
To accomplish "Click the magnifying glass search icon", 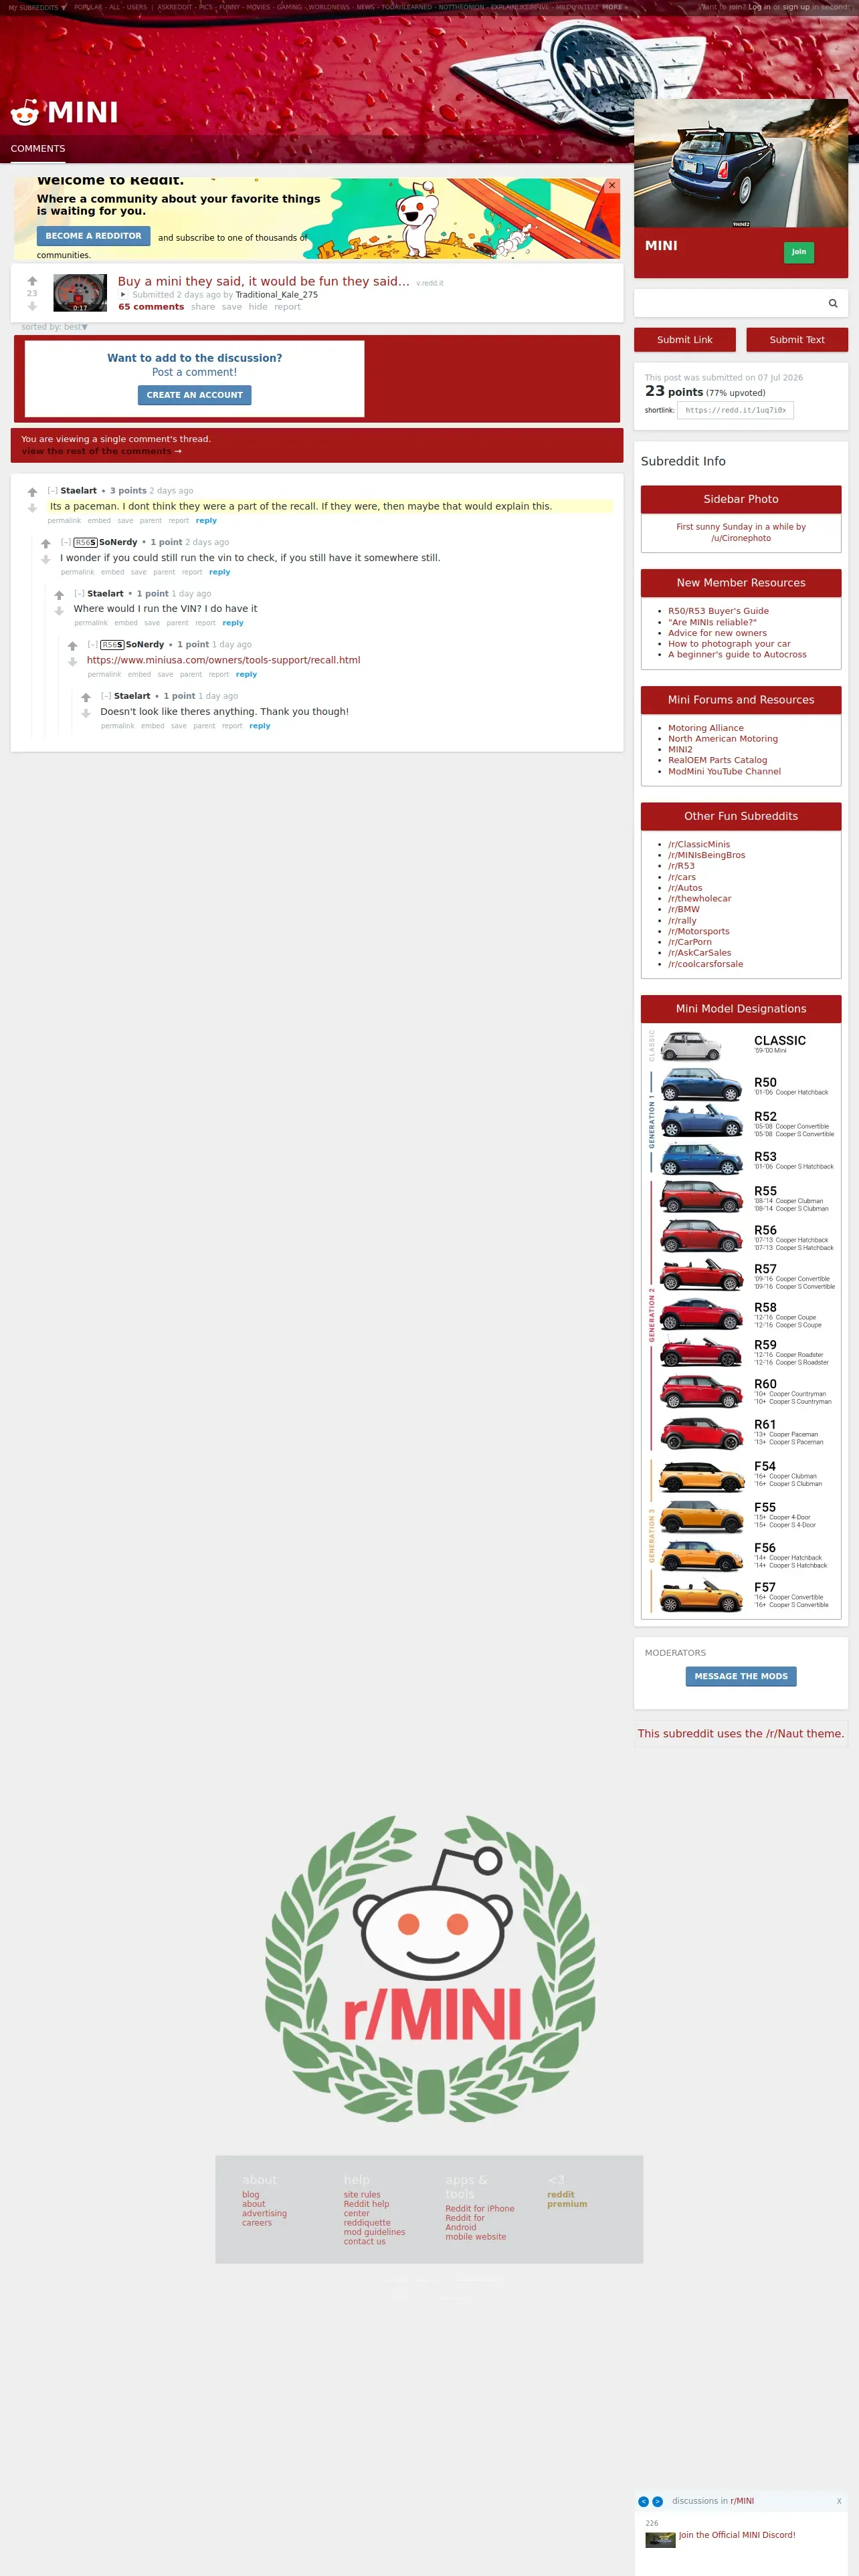I will 832,303.
